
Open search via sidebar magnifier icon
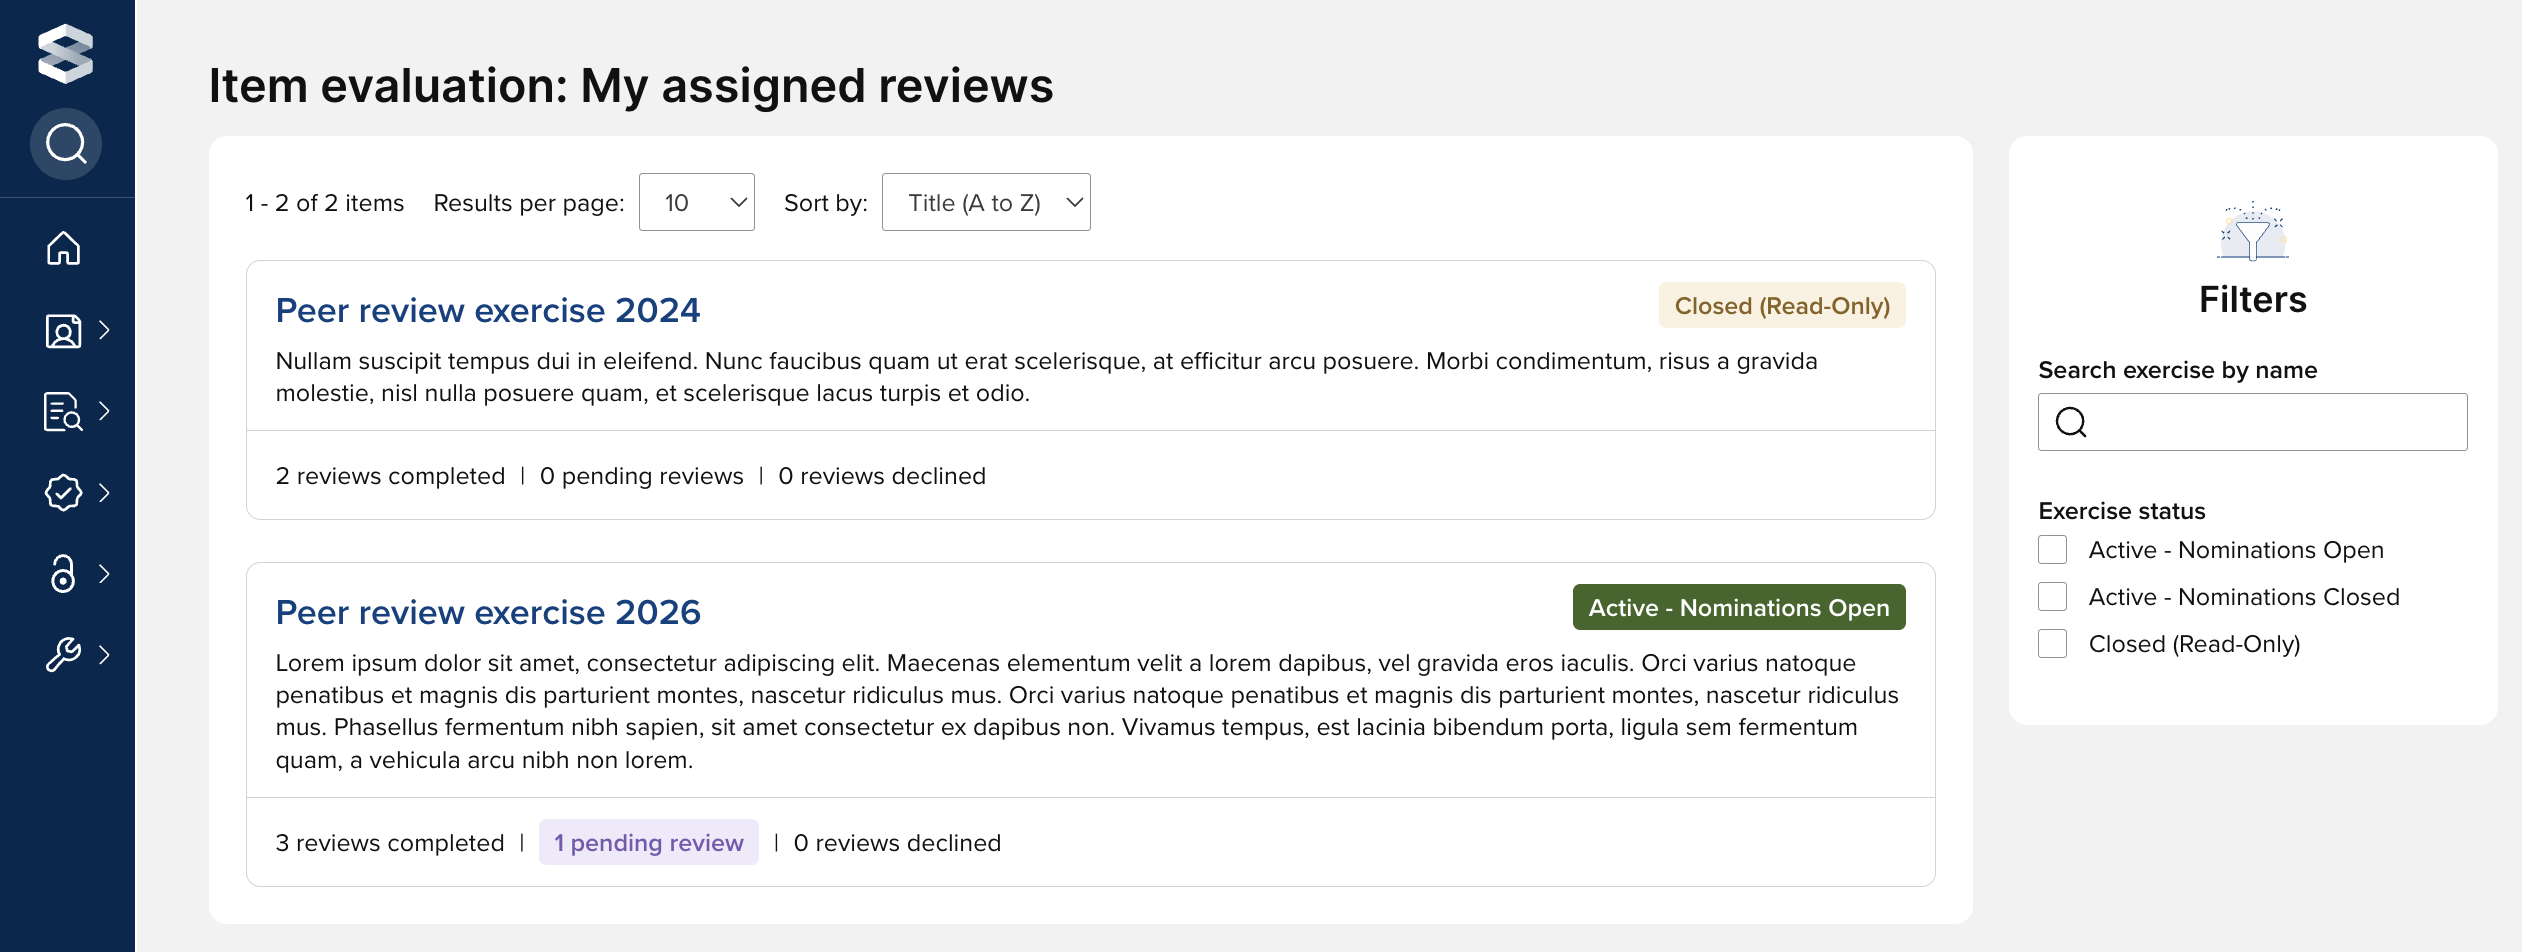point(66,144)
